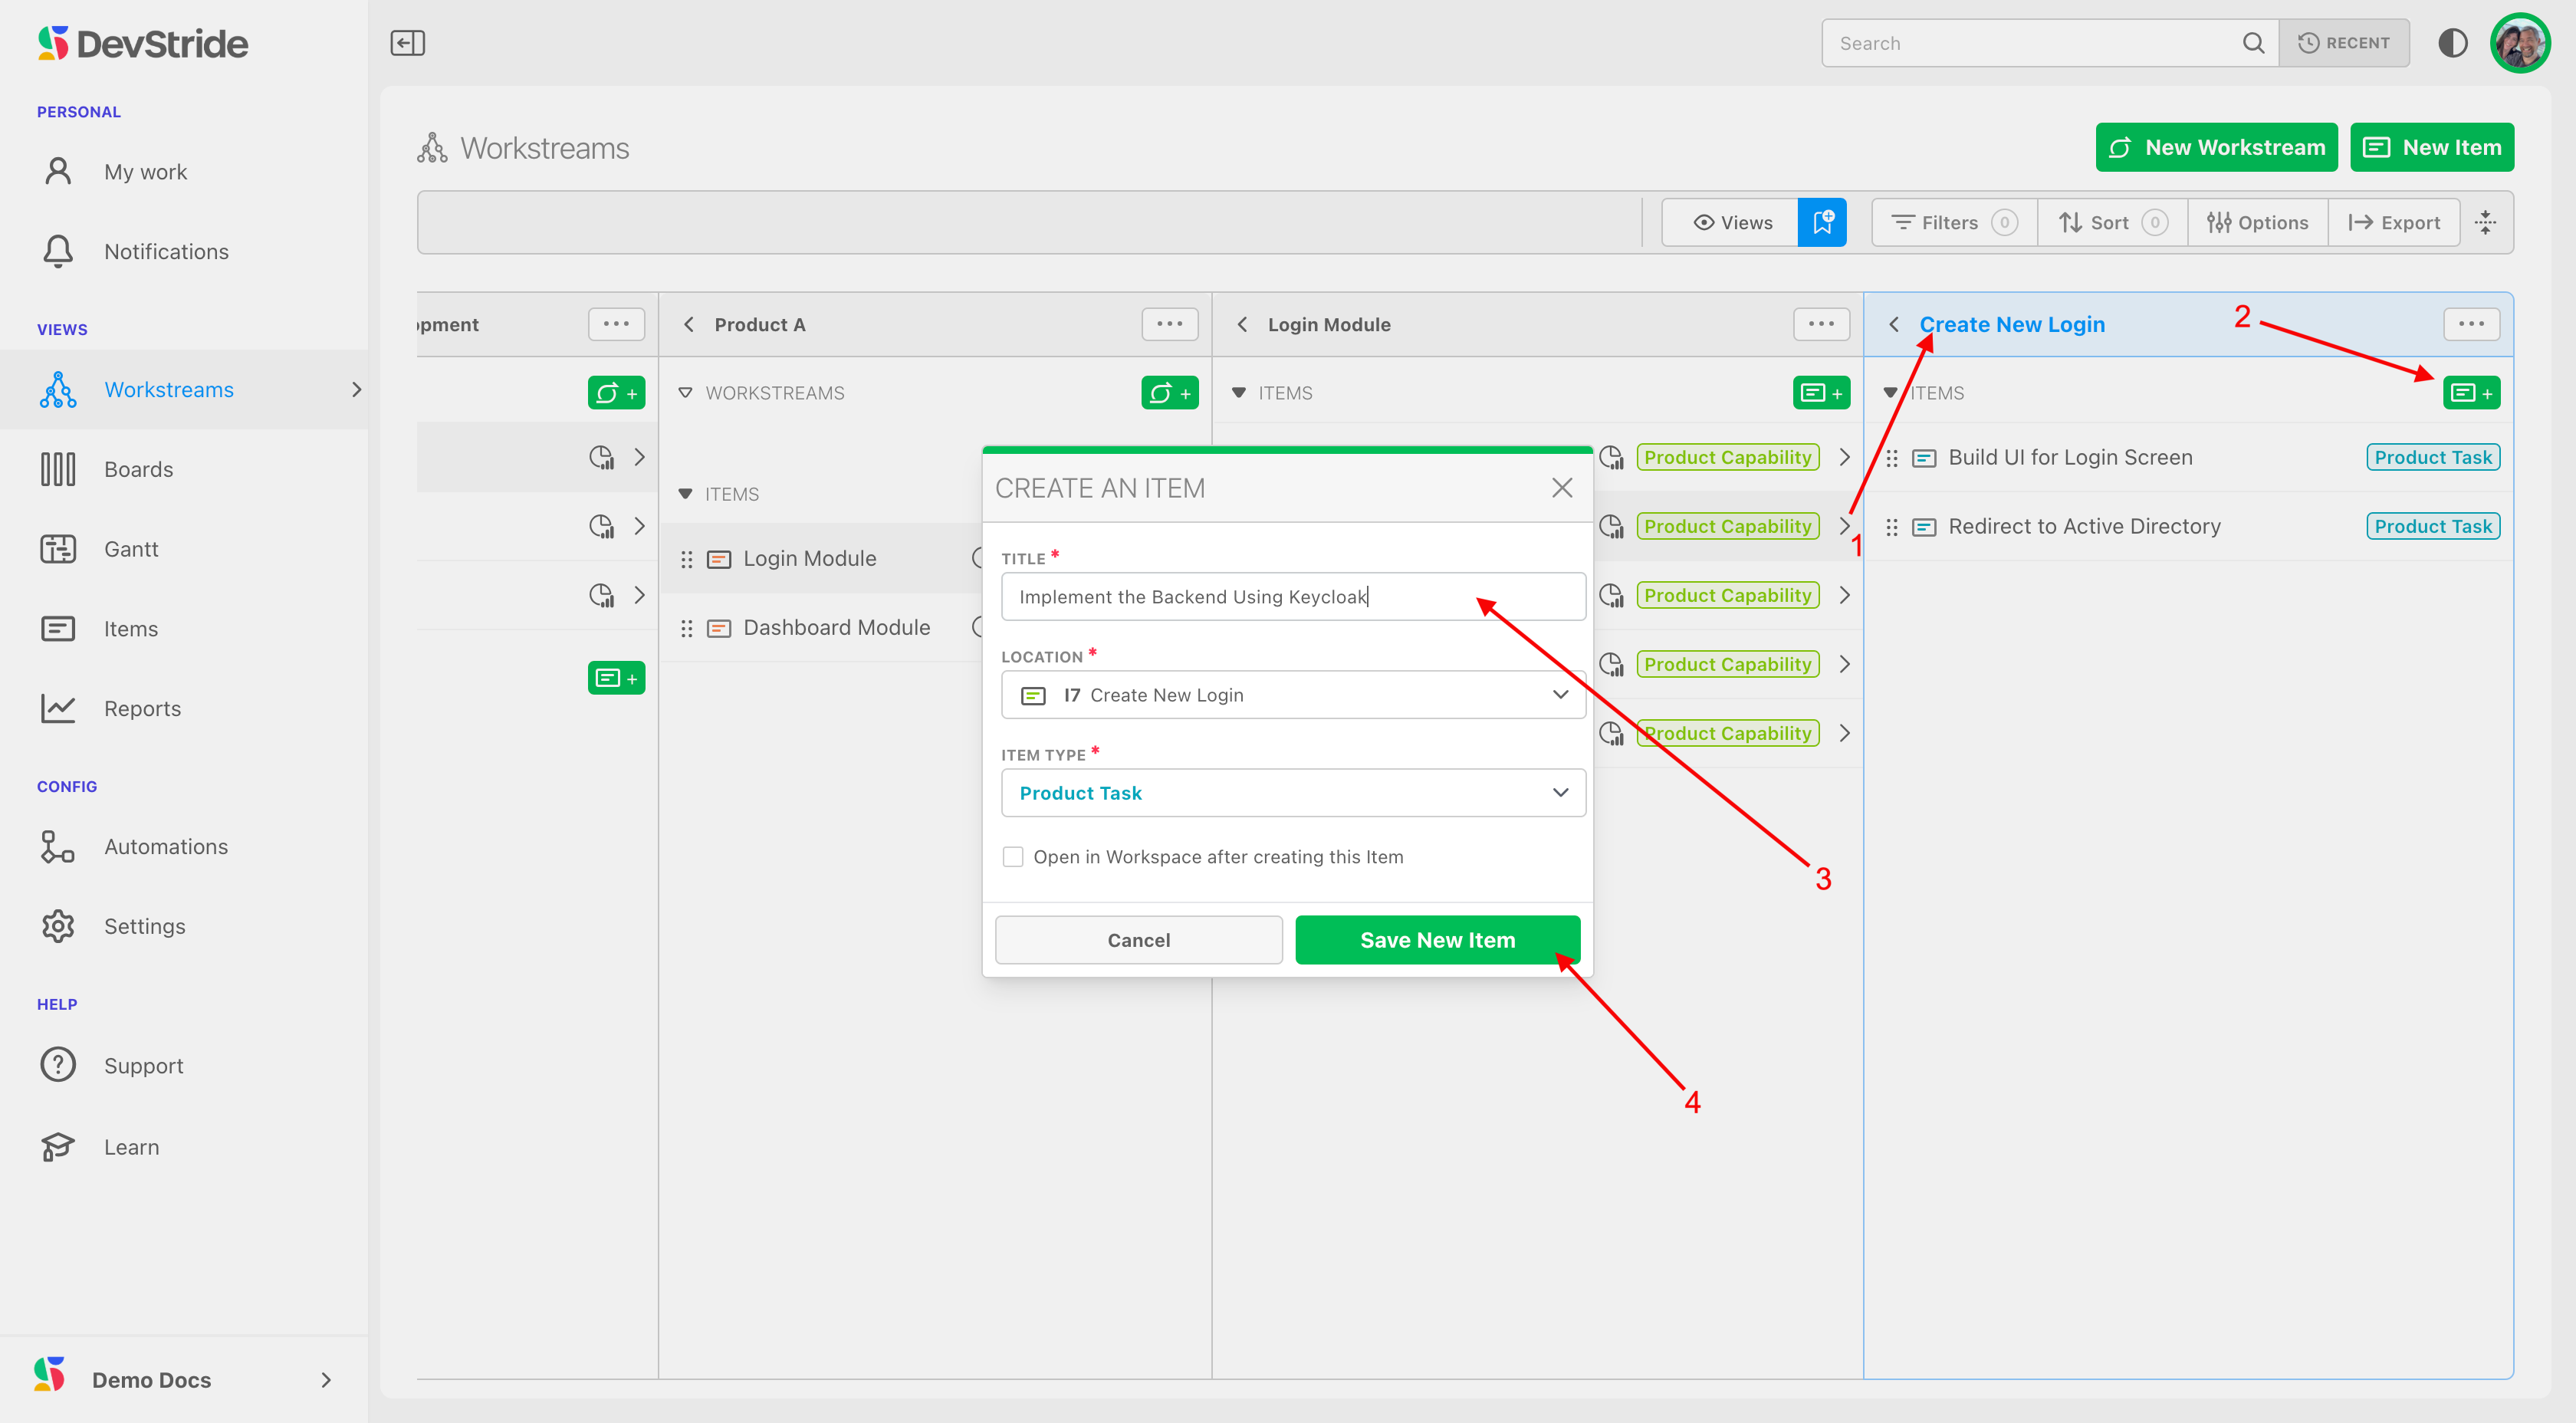
Task: Click the Title input field
Action: tap(1292, 597)
